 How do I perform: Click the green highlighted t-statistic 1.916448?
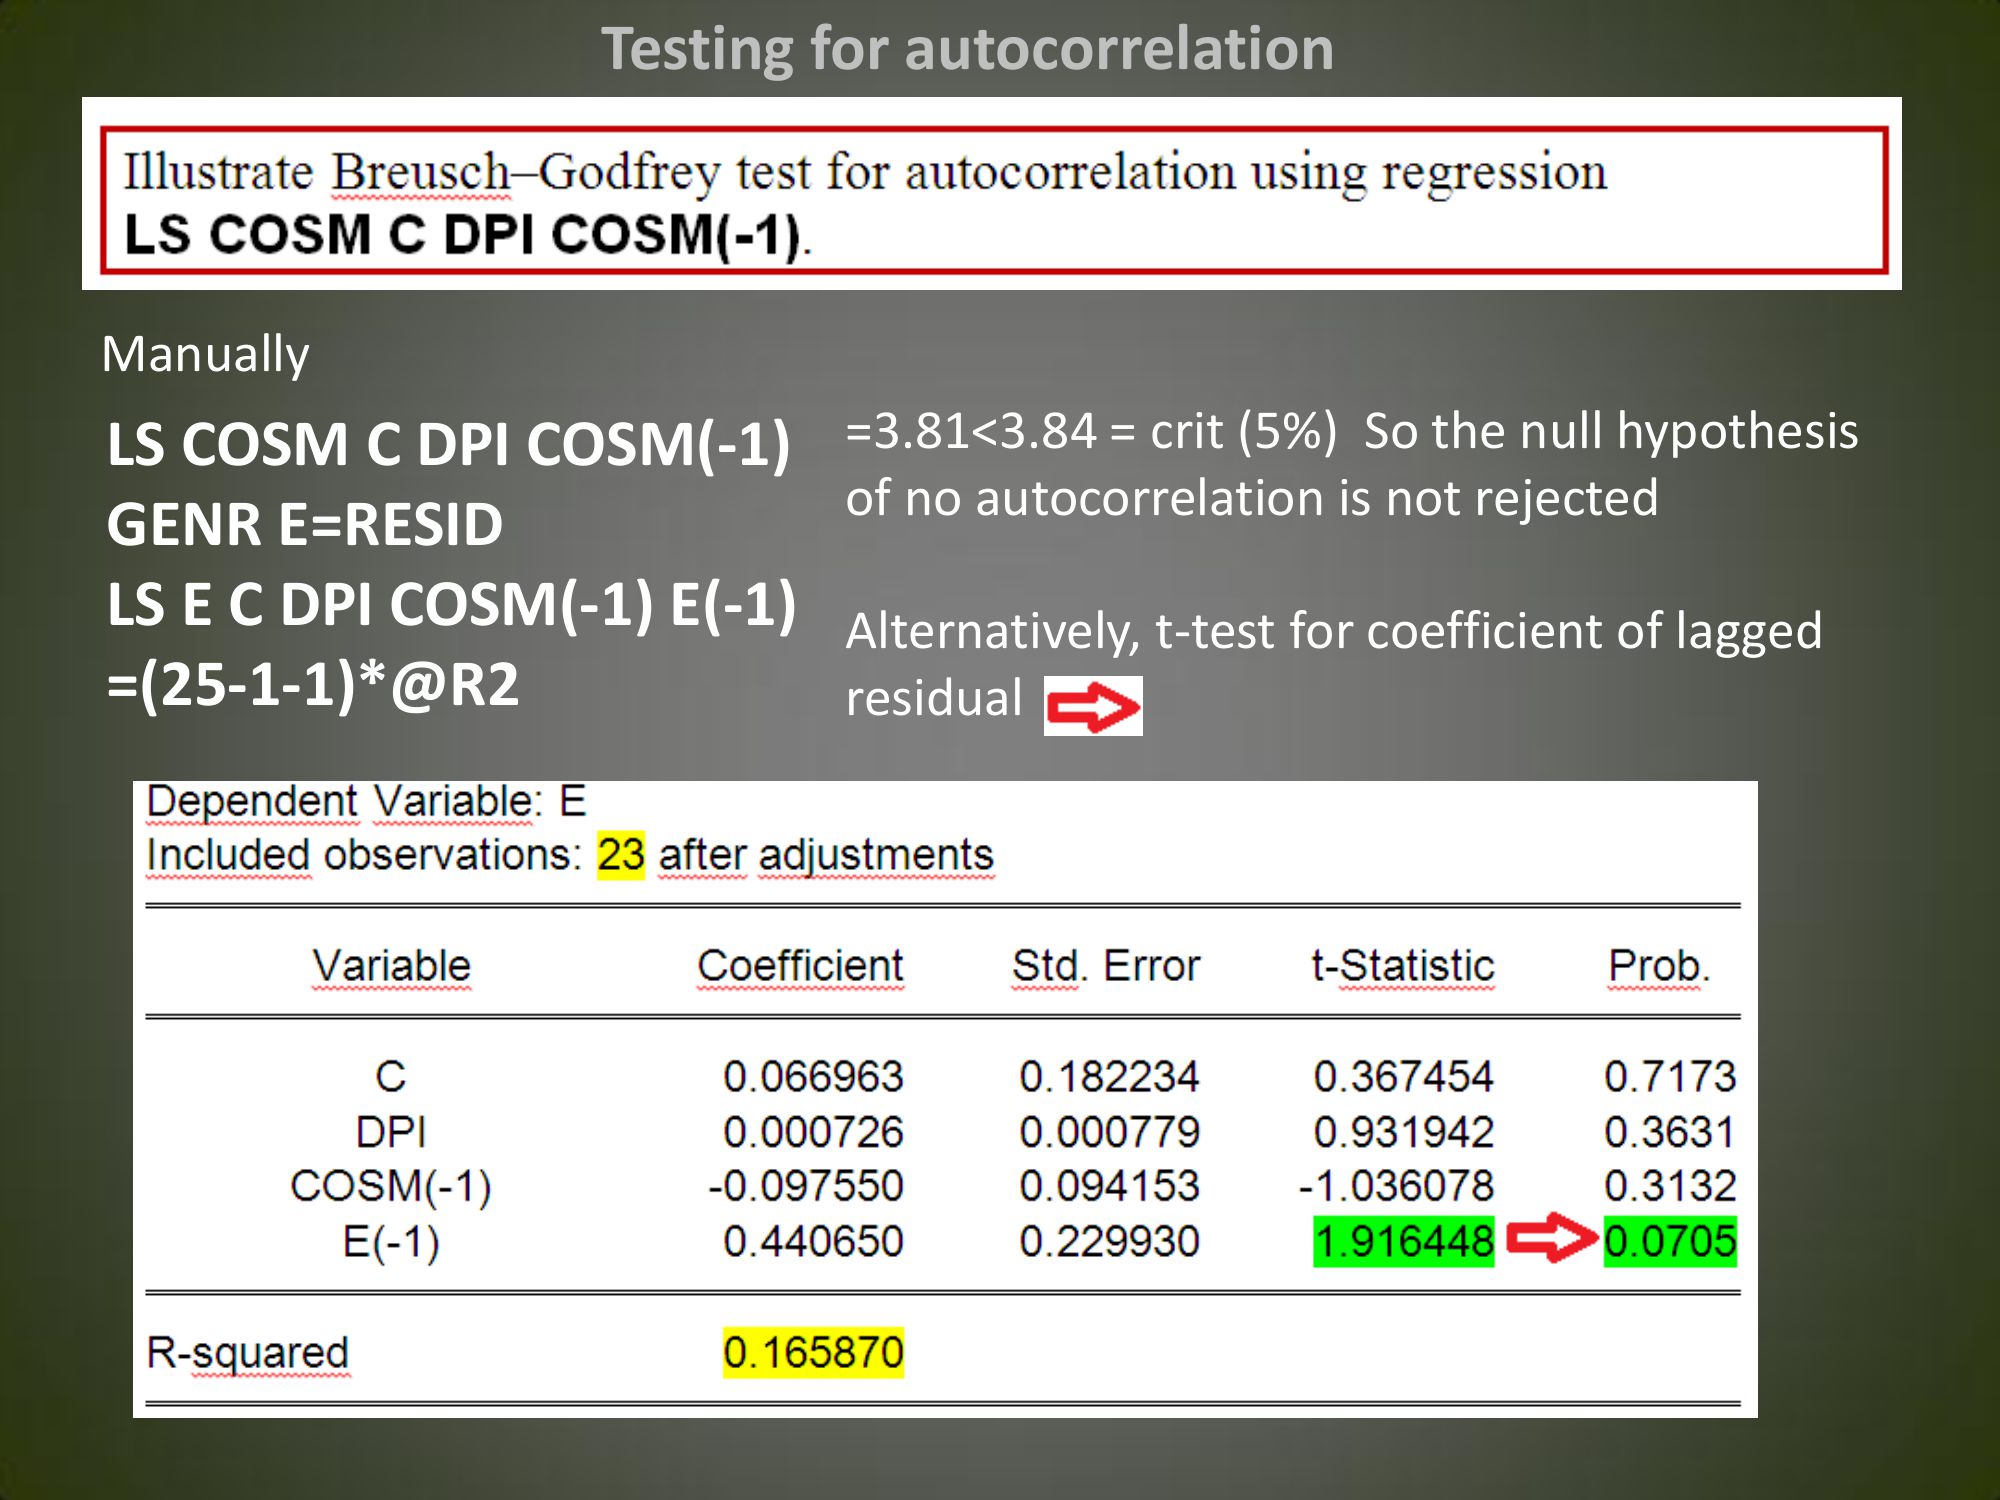[x=1403, y=1241]
